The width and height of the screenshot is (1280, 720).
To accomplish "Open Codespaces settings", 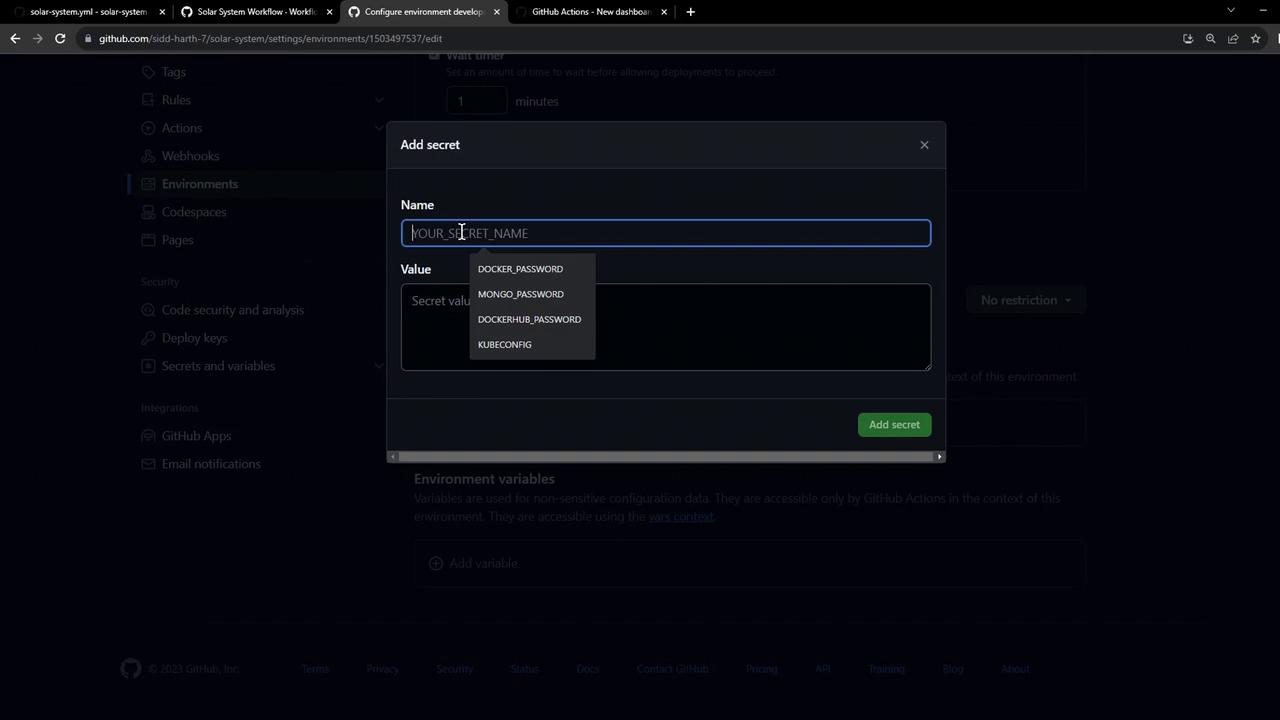I will click(194, 212).
